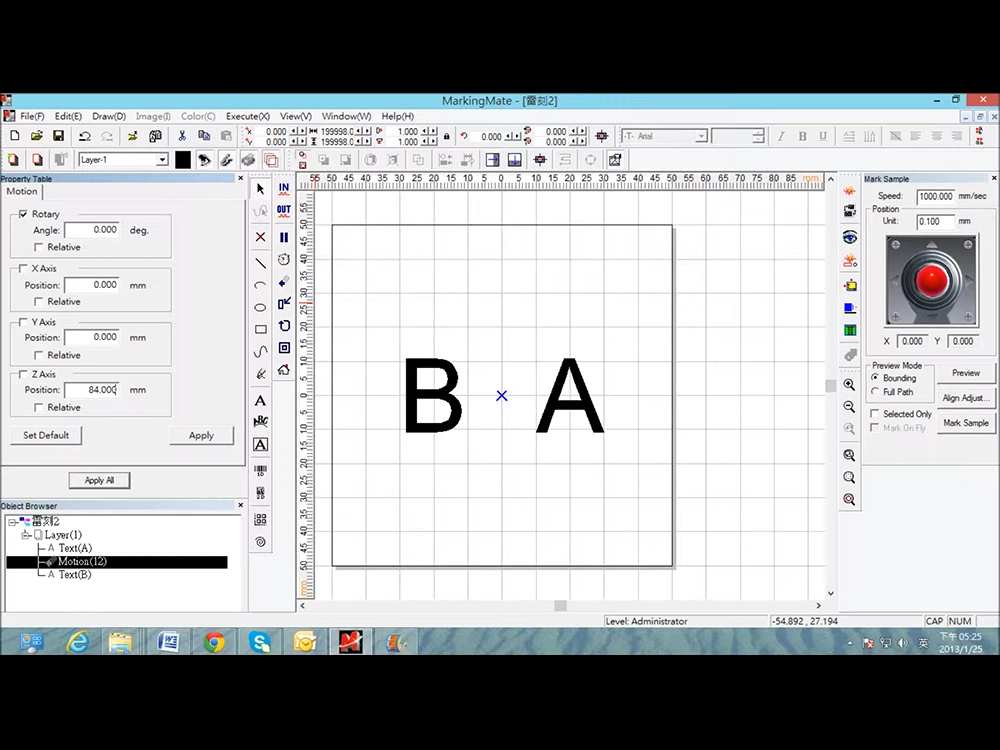Select the Rectangle drawing tool
The image size is (1000, 750).
(260, 329)
